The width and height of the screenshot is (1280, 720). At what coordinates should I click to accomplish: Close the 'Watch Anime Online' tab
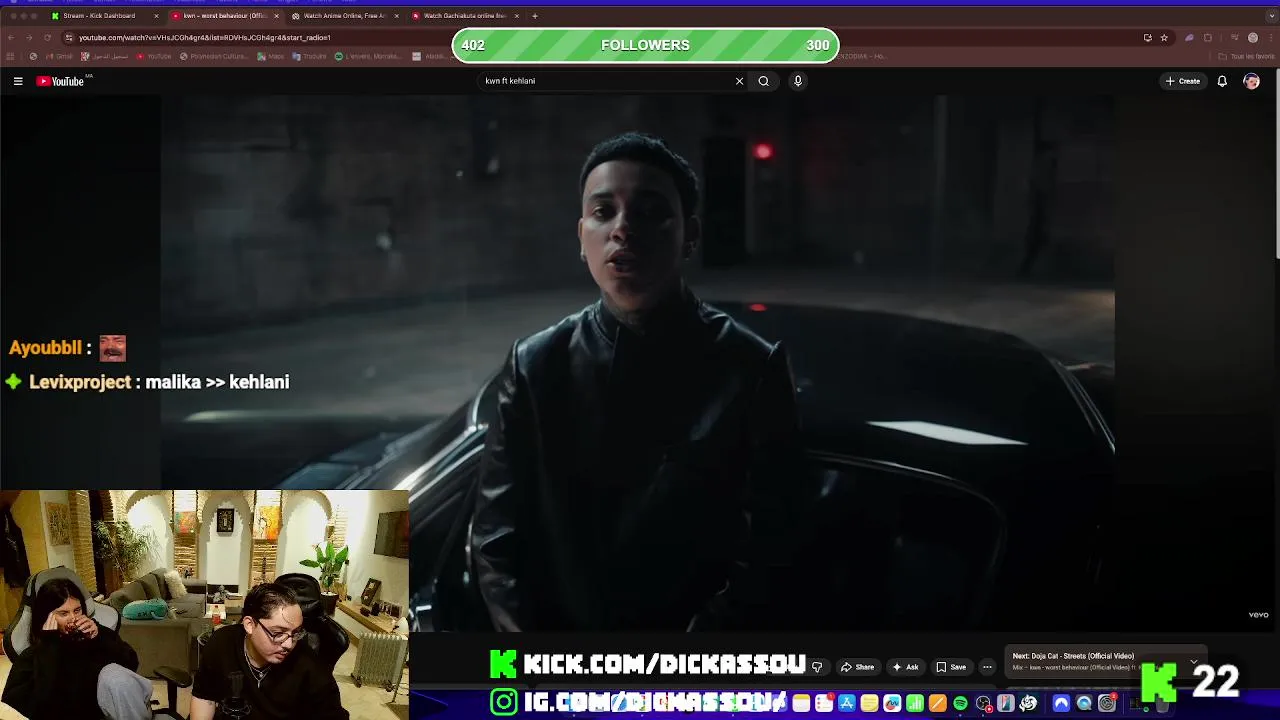(x=396, y=16)
